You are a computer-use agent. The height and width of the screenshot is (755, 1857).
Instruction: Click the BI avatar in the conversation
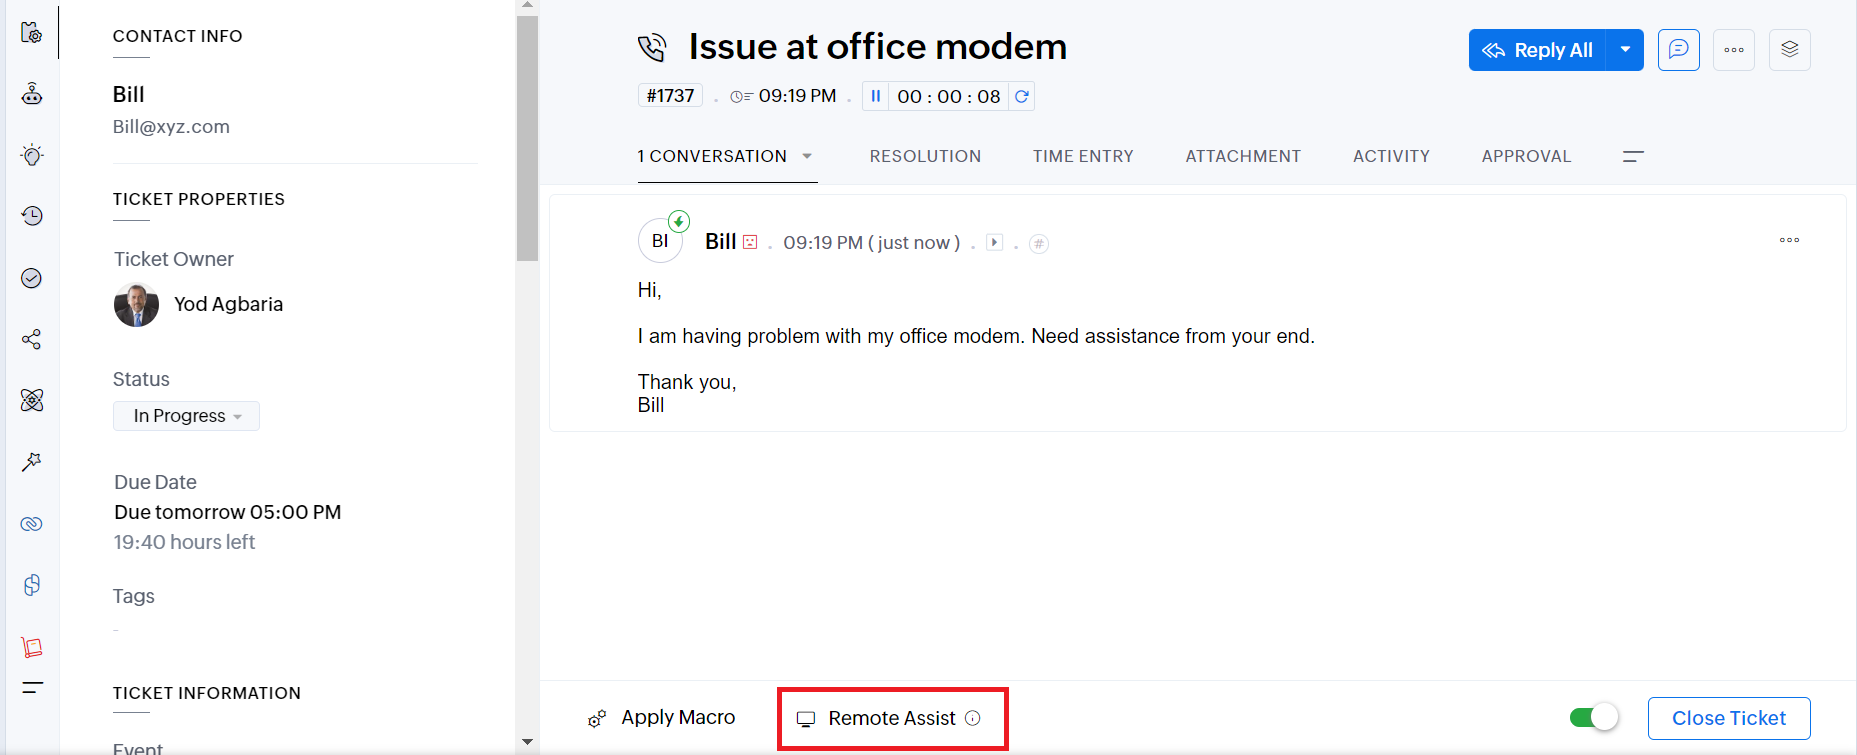(x=660, y=240)
